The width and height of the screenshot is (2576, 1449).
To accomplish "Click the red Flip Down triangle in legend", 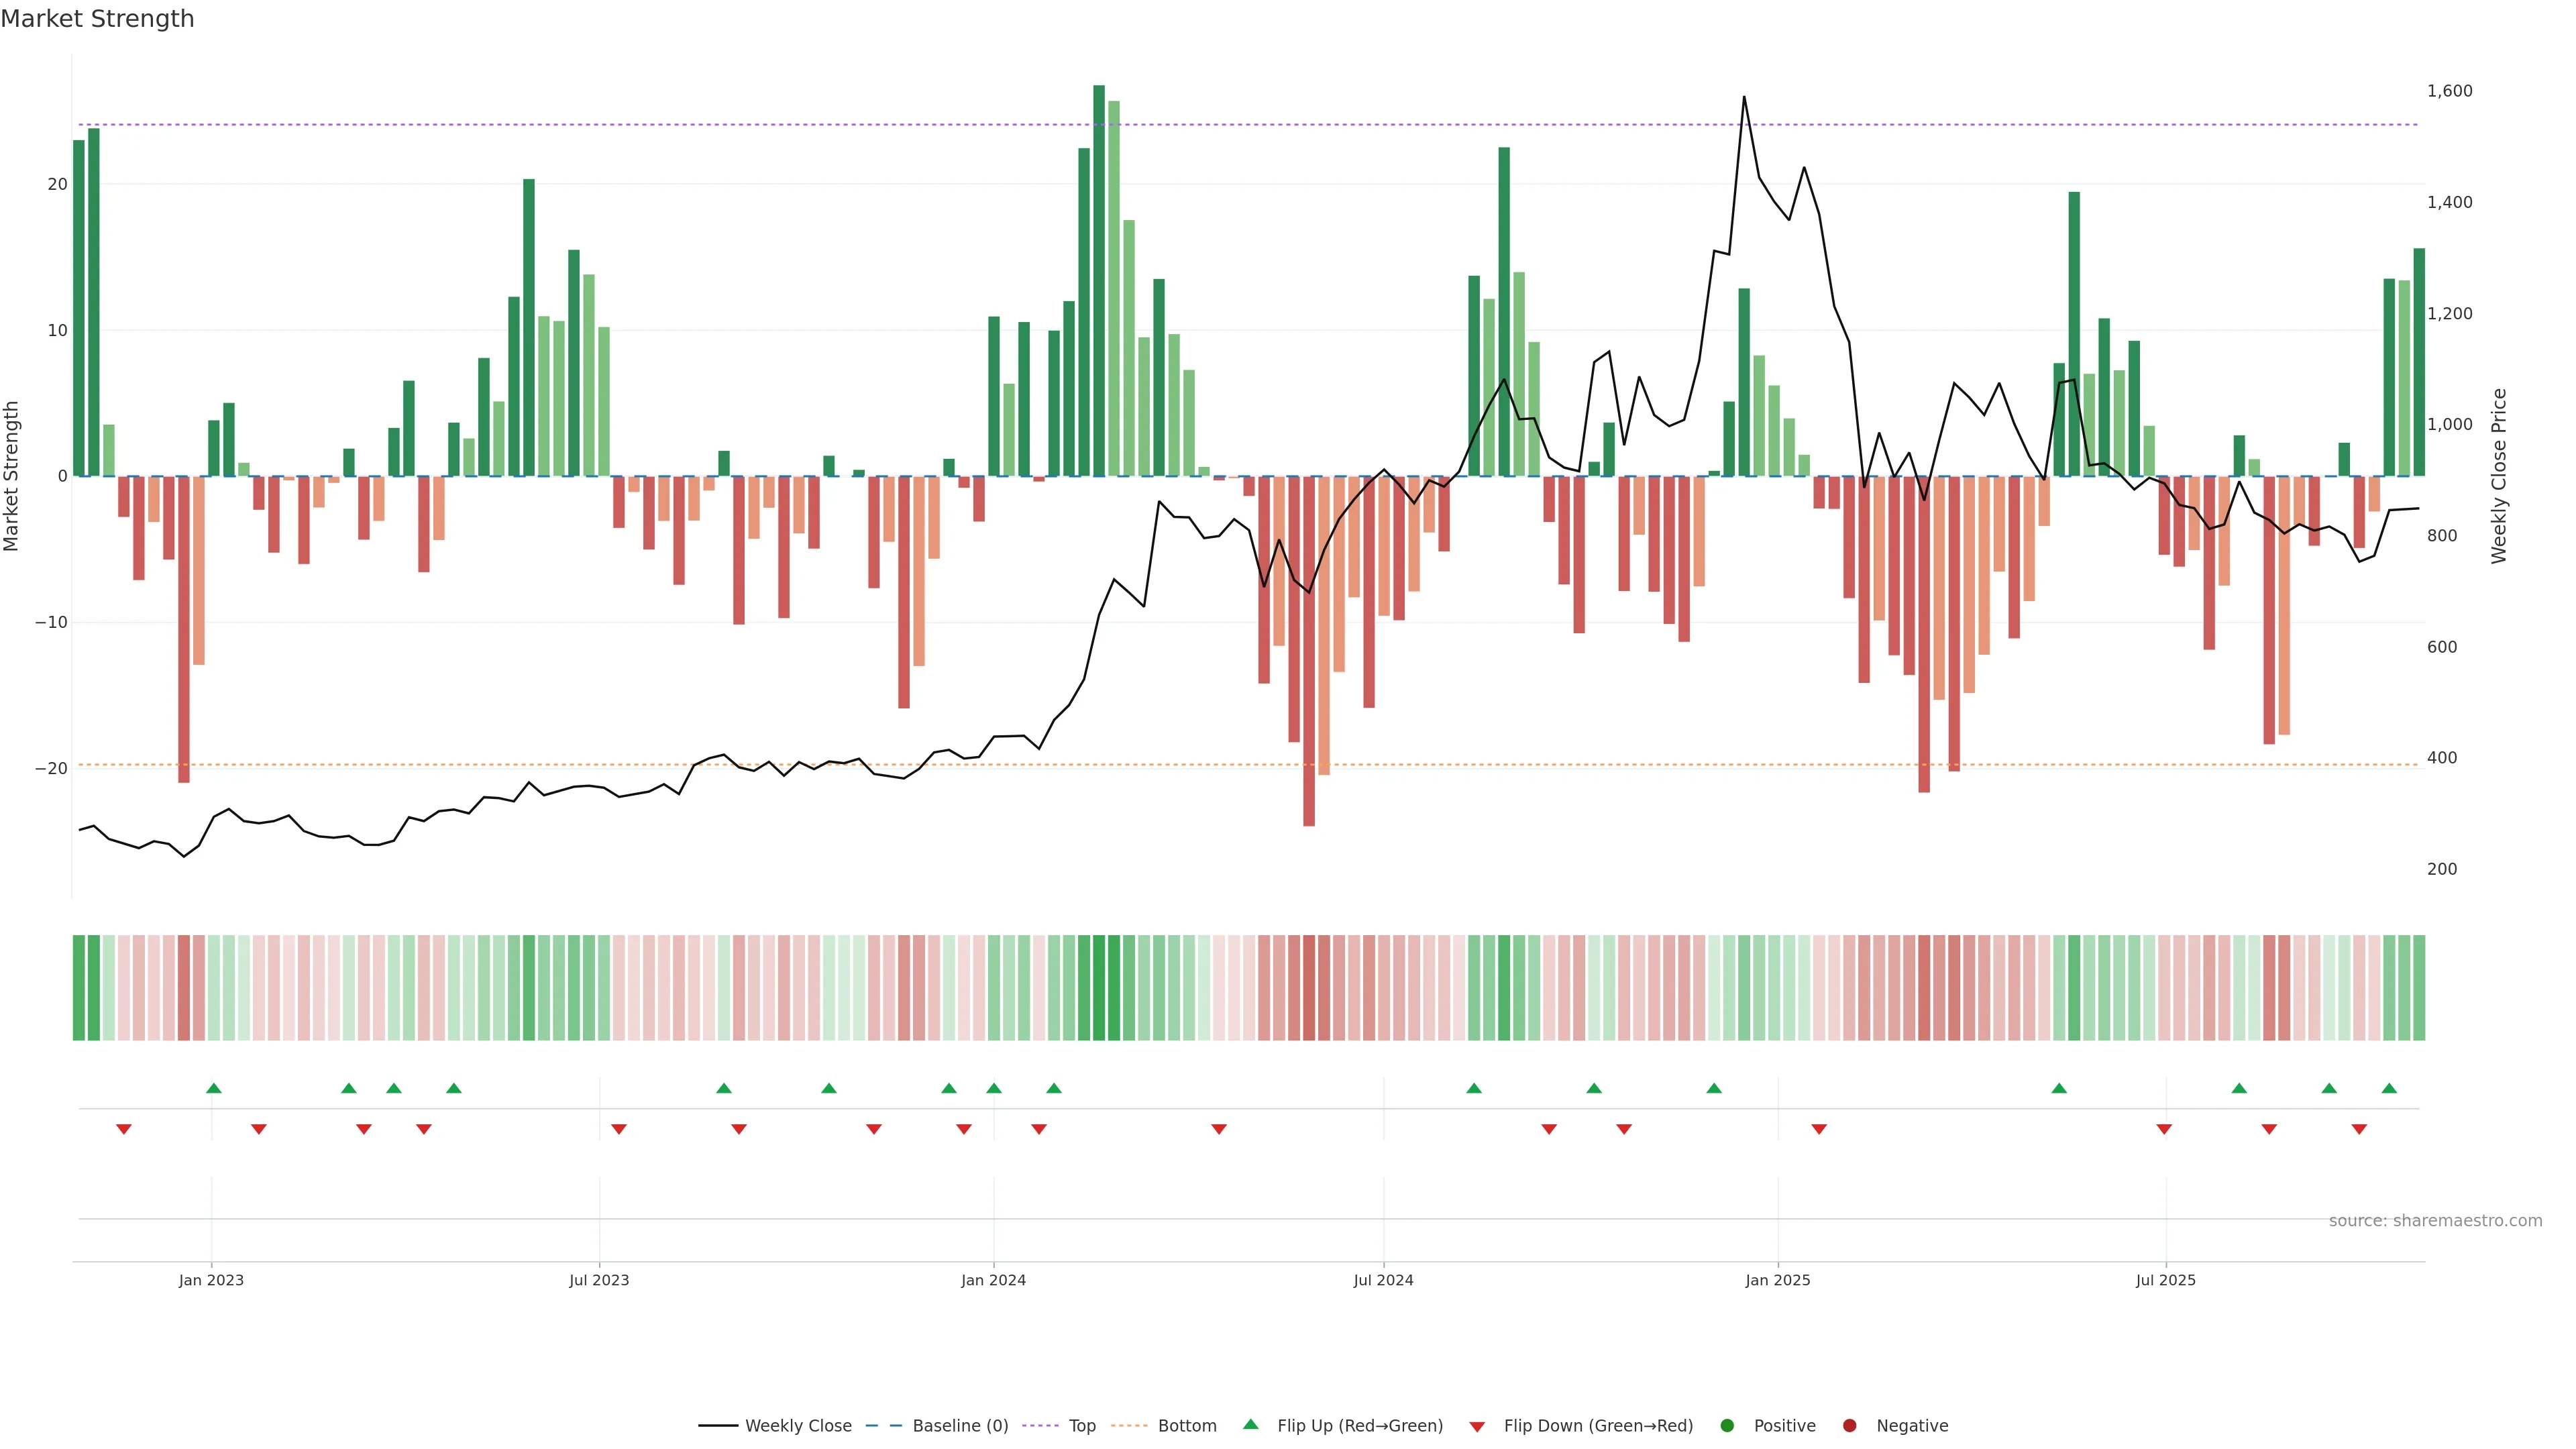I will point(1477,1427).
